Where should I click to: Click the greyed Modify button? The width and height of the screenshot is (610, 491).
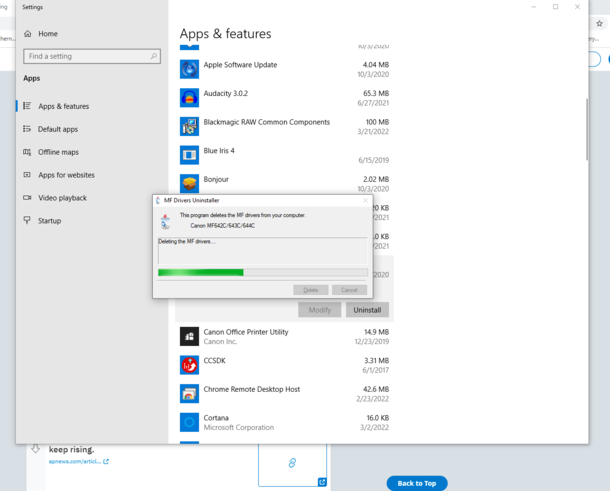point(320,310)
